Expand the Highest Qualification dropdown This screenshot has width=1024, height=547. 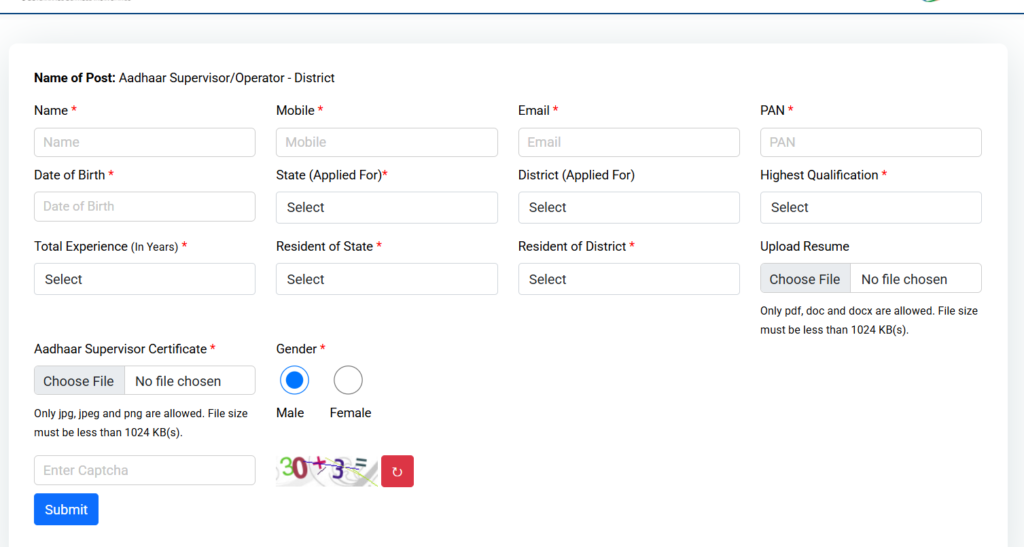point(871,208)
